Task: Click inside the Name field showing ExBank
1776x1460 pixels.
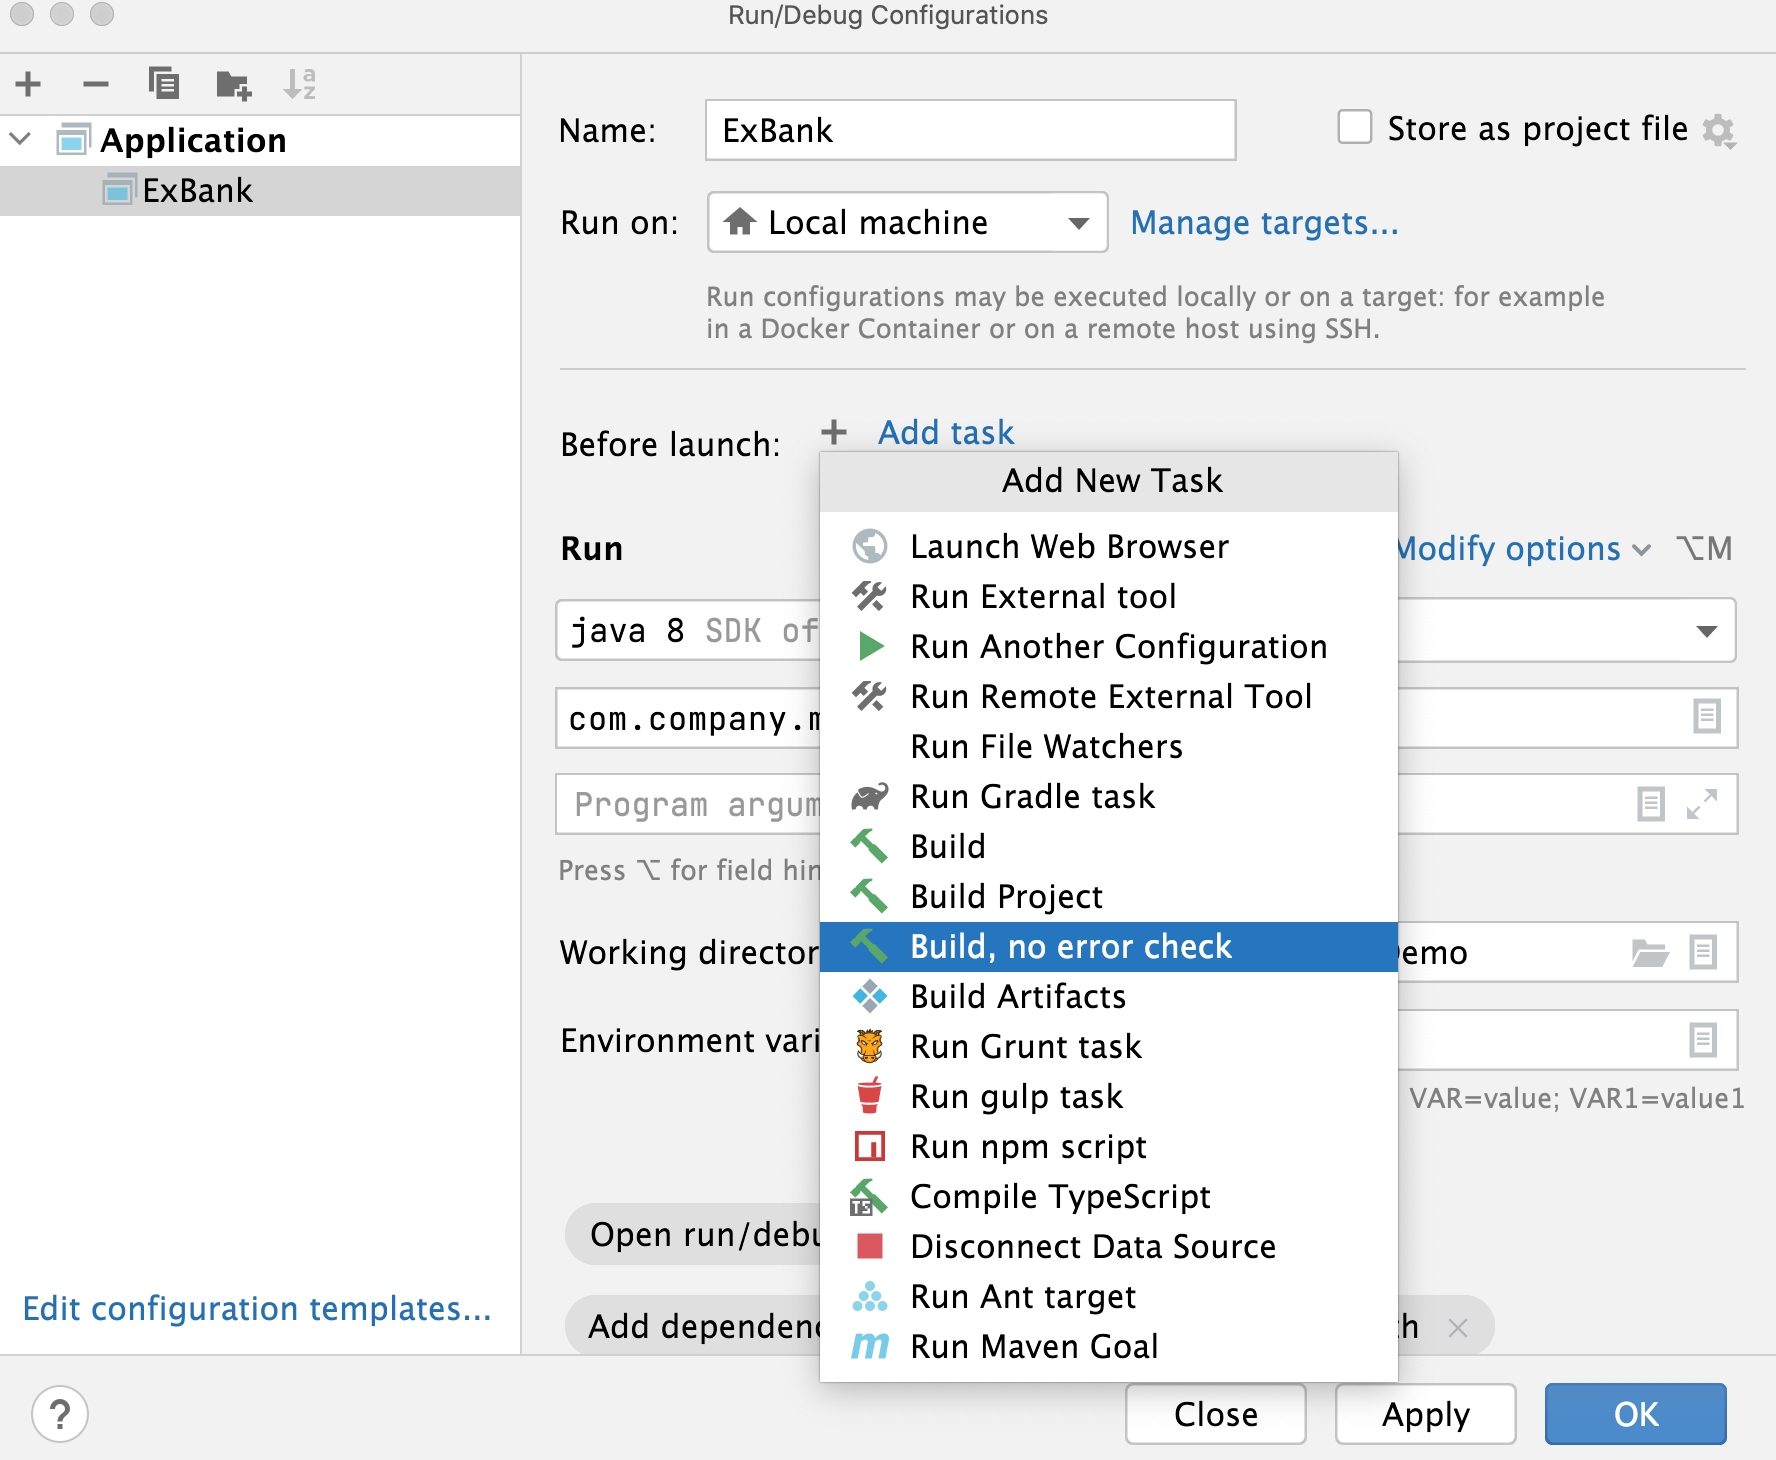Action: (968, 129)
